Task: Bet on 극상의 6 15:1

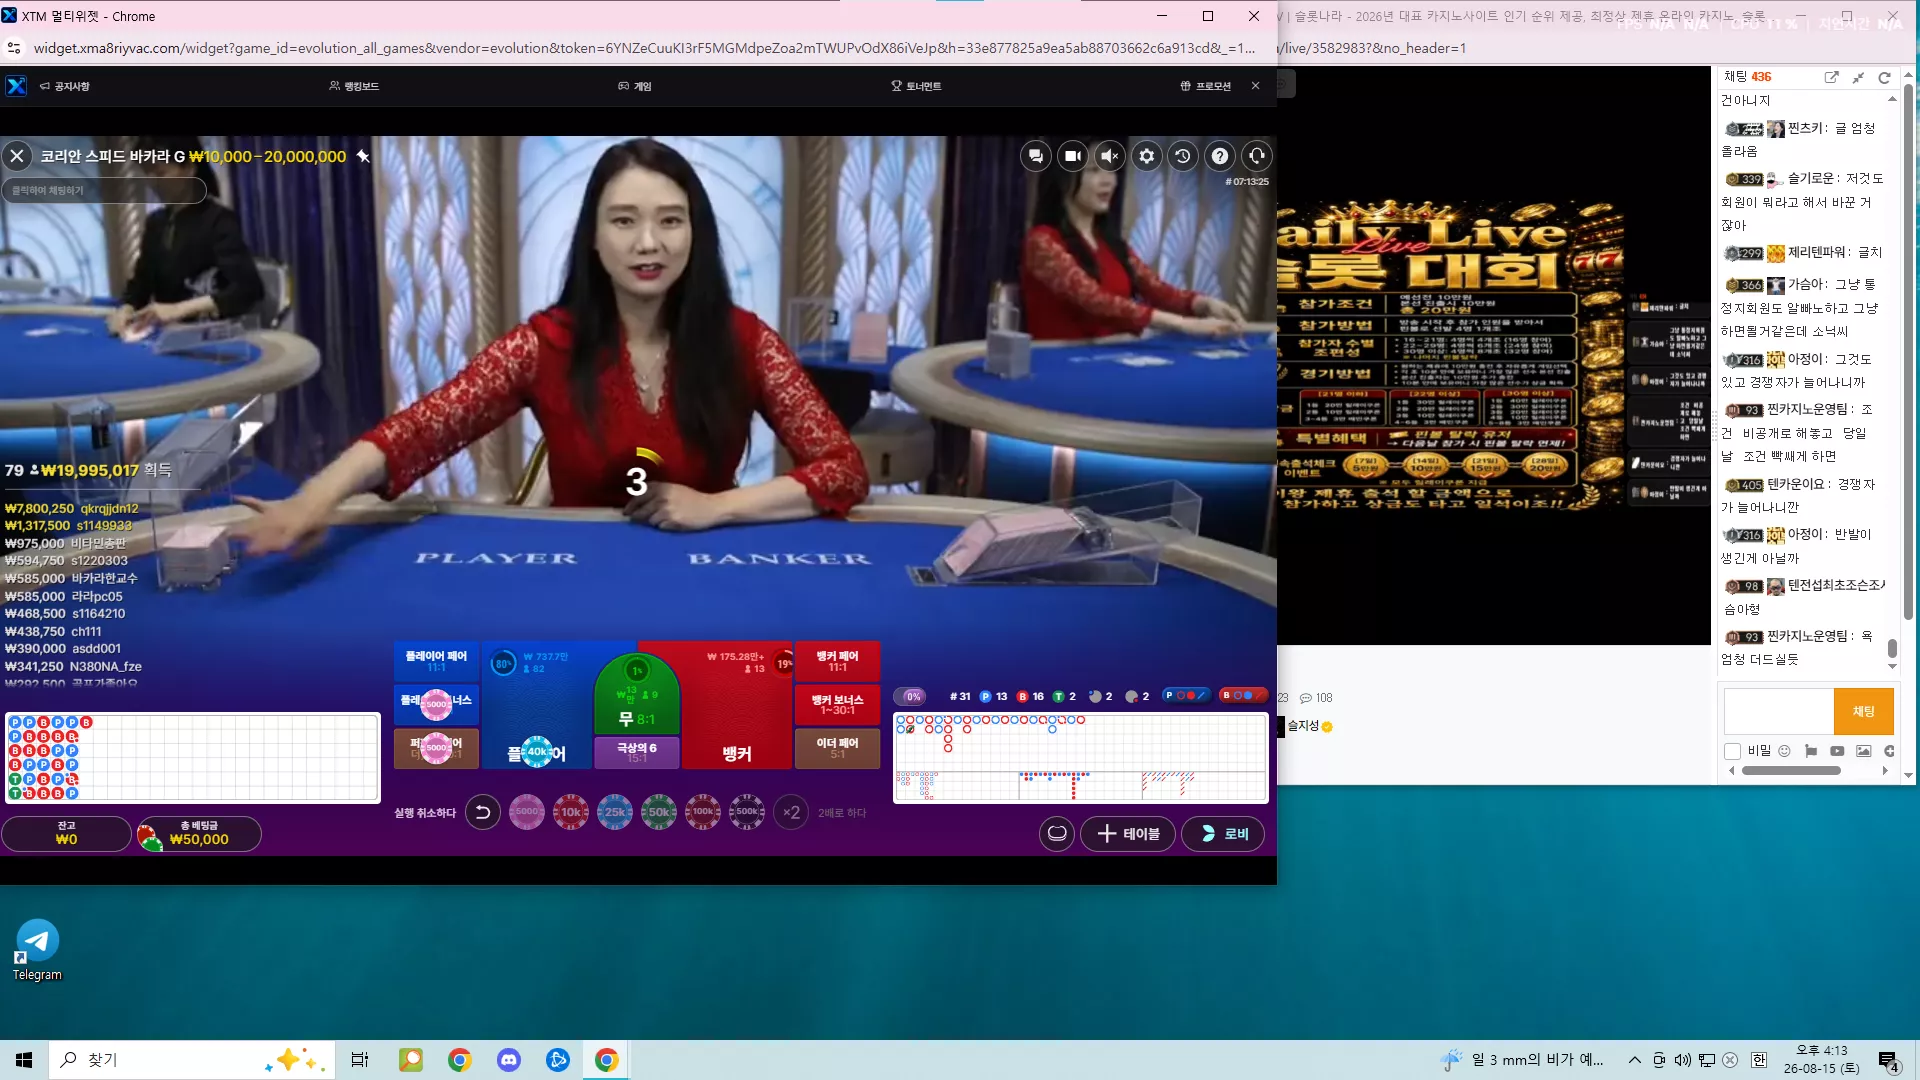Action: coord(637,752)
